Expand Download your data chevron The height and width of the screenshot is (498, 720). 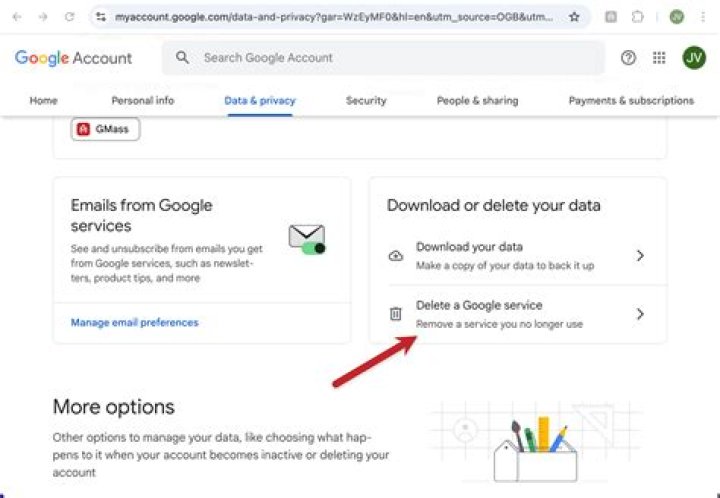point(640,256)
